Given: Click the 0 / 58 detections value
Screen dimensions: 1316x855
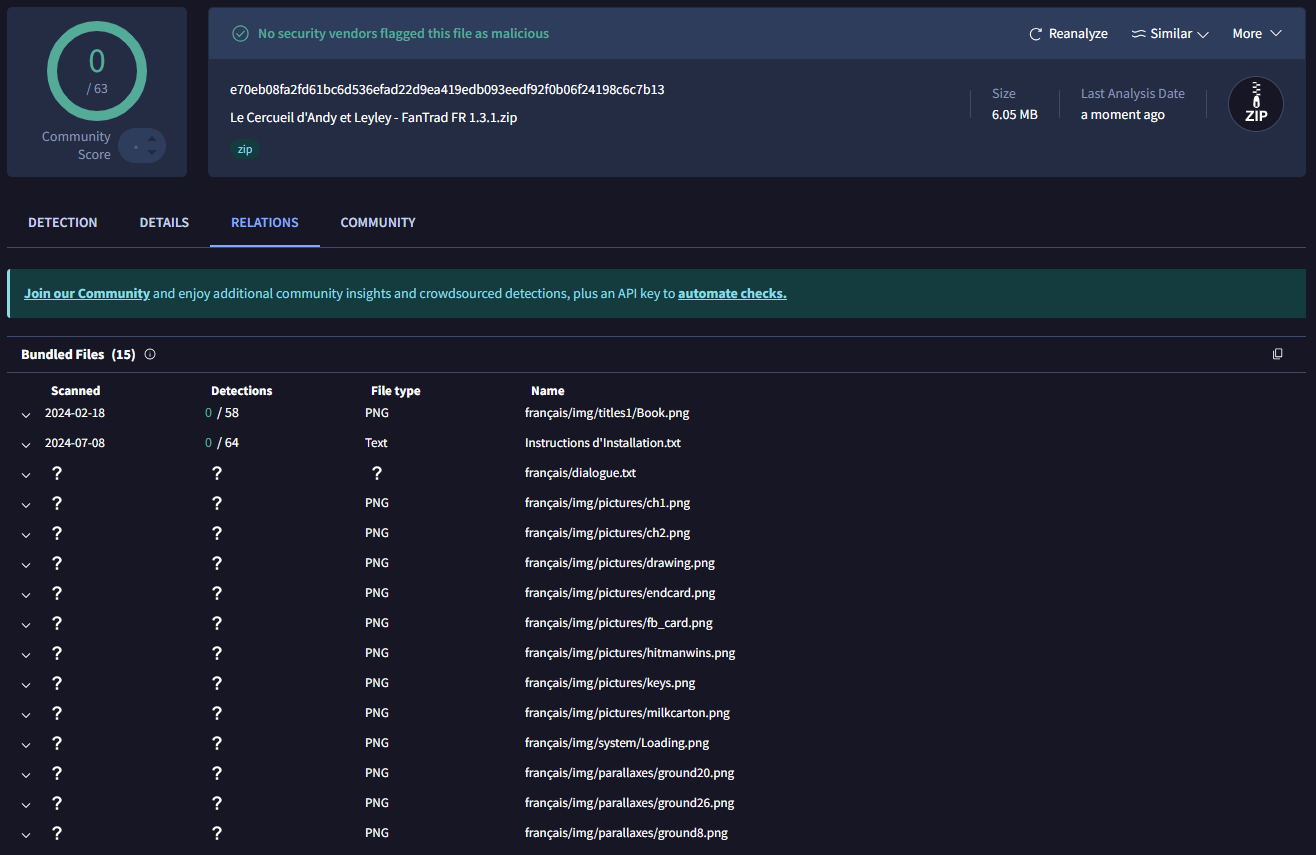Looking at the screenshot, I should [222, 413].
